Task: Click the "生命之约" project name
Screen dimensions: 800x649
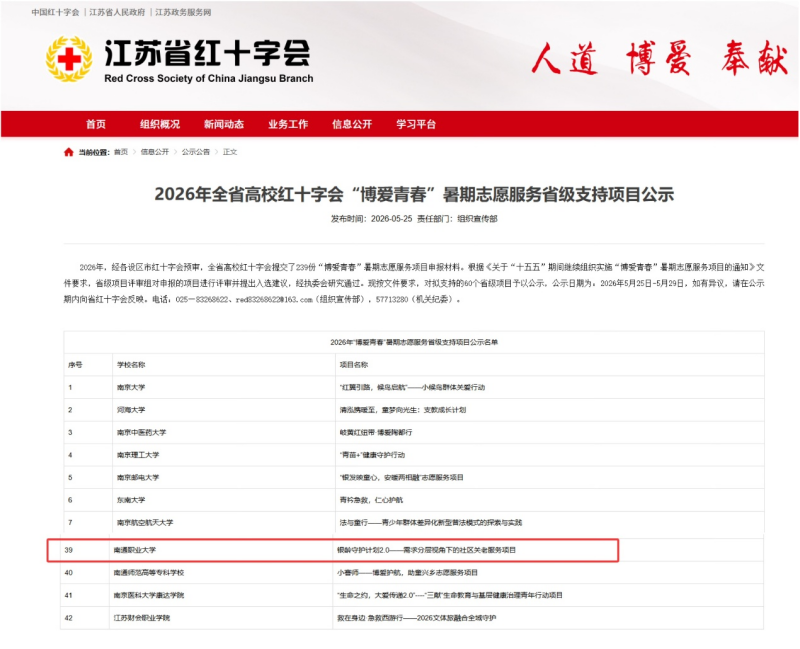Action: [449, 595]
